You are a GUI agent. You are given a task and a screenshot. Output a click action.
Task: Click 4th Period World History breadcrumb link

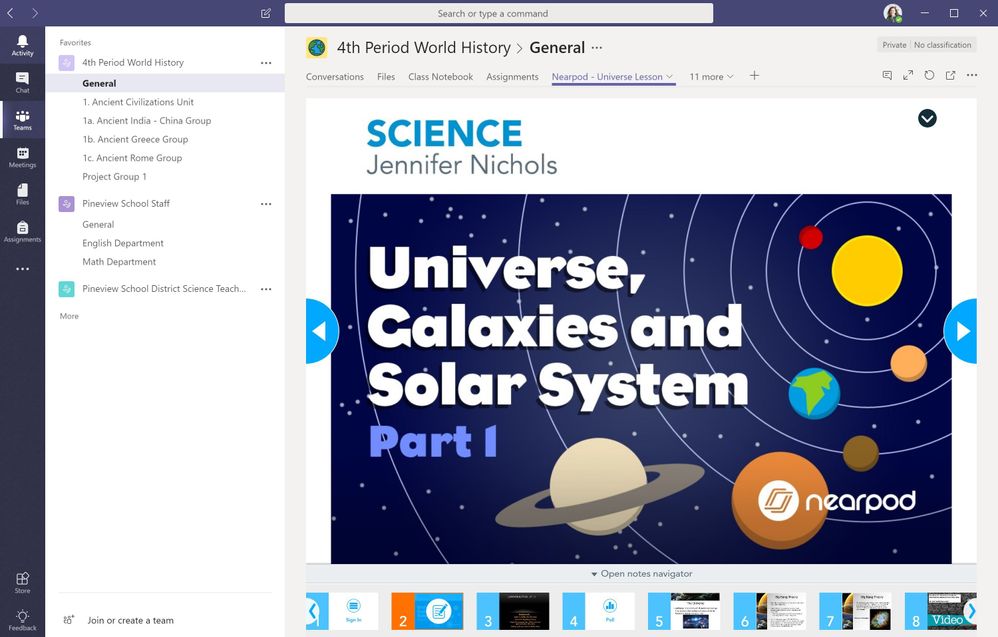pos(424,48)
